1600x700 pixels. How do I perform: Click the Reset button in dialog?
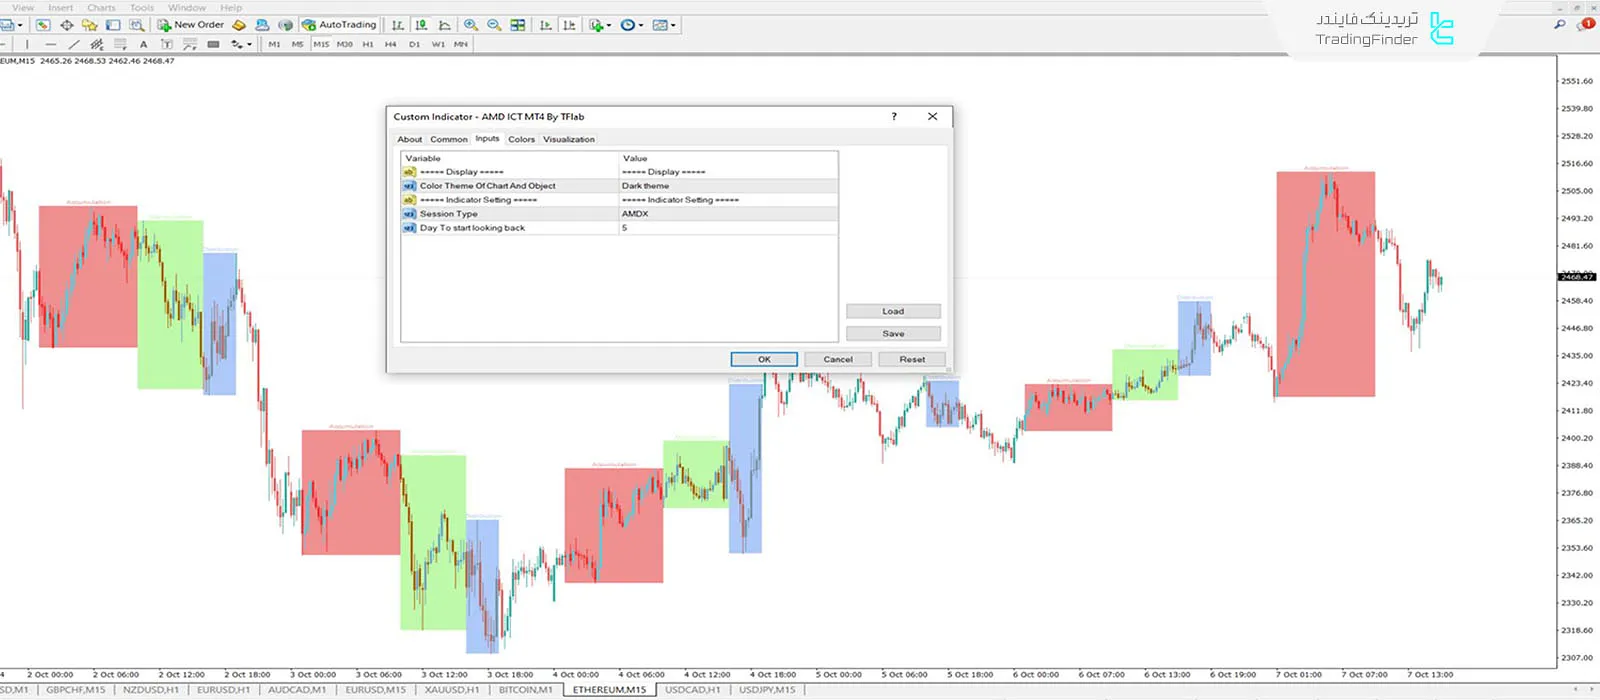[x=911, y=359]
